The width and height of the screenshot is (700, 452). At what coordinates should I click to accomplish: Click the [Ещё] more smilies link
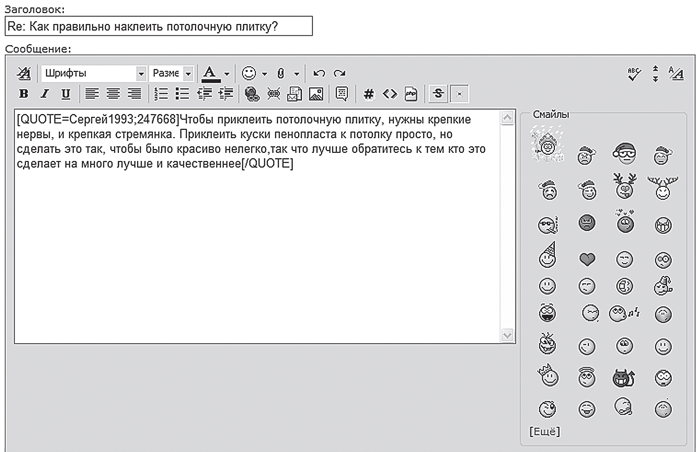coord(545,431)
